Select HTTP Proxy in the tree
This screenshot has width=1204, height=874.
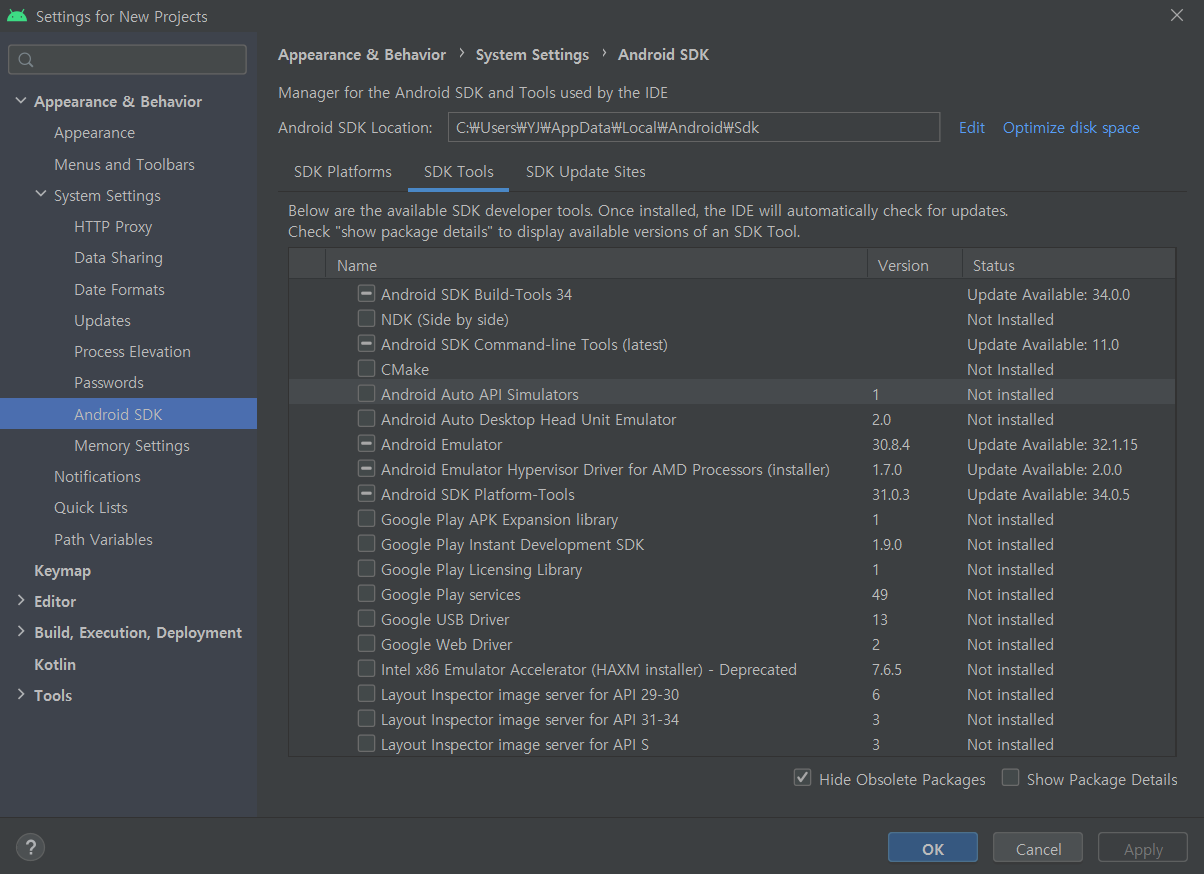[x=113, y=227]
